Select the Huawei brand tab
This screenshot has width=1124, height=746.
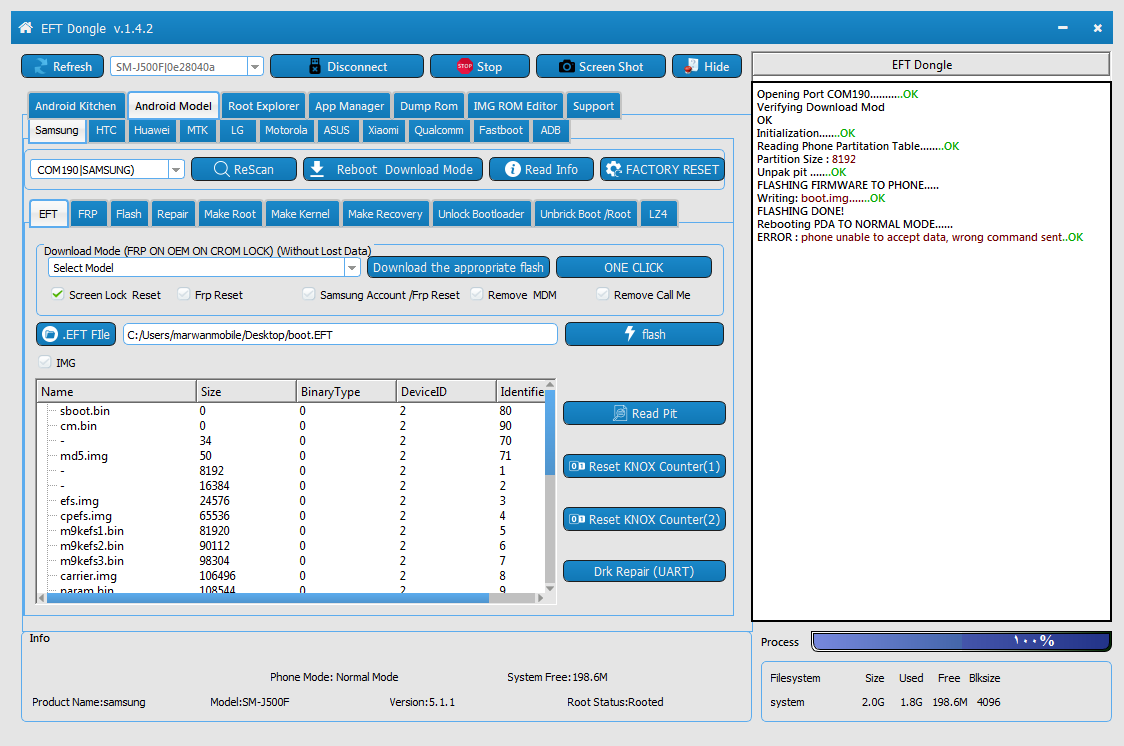click(152, 130)
